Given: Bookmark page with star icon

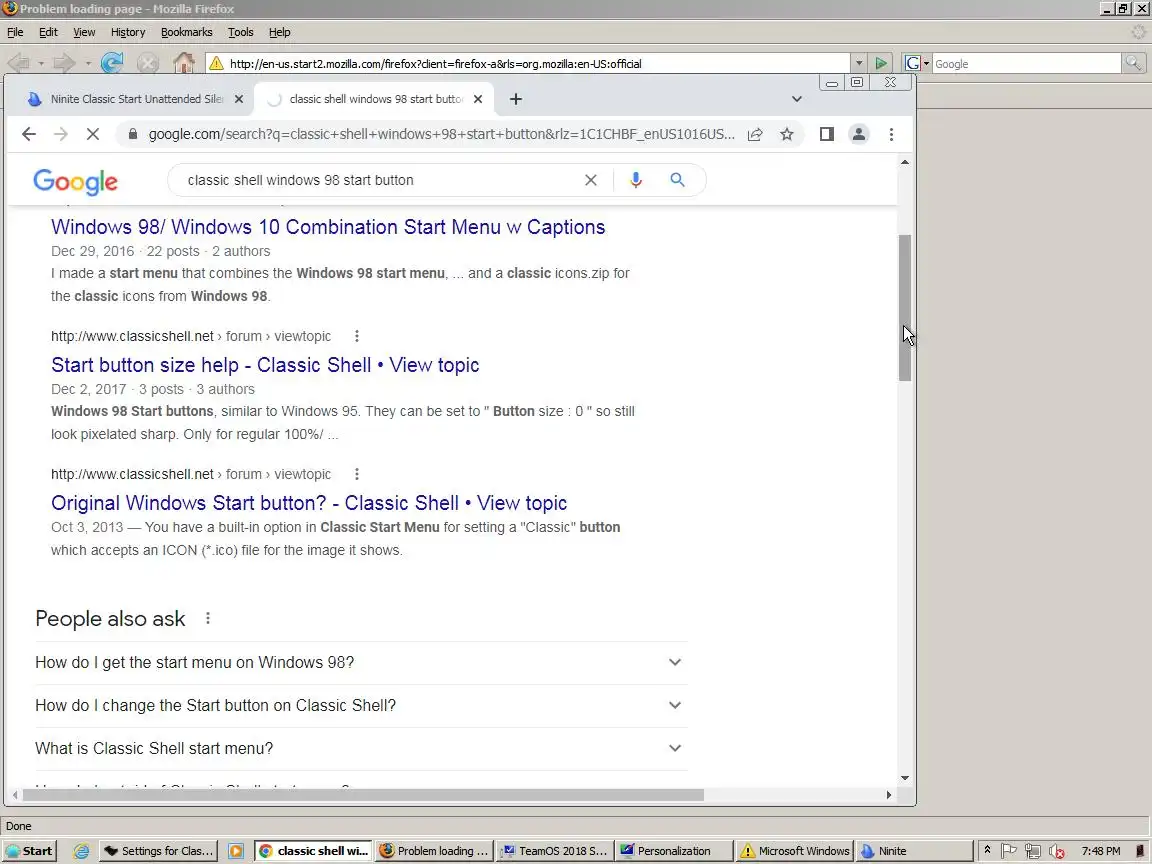Looking at the screenshot, I should 787,134.
